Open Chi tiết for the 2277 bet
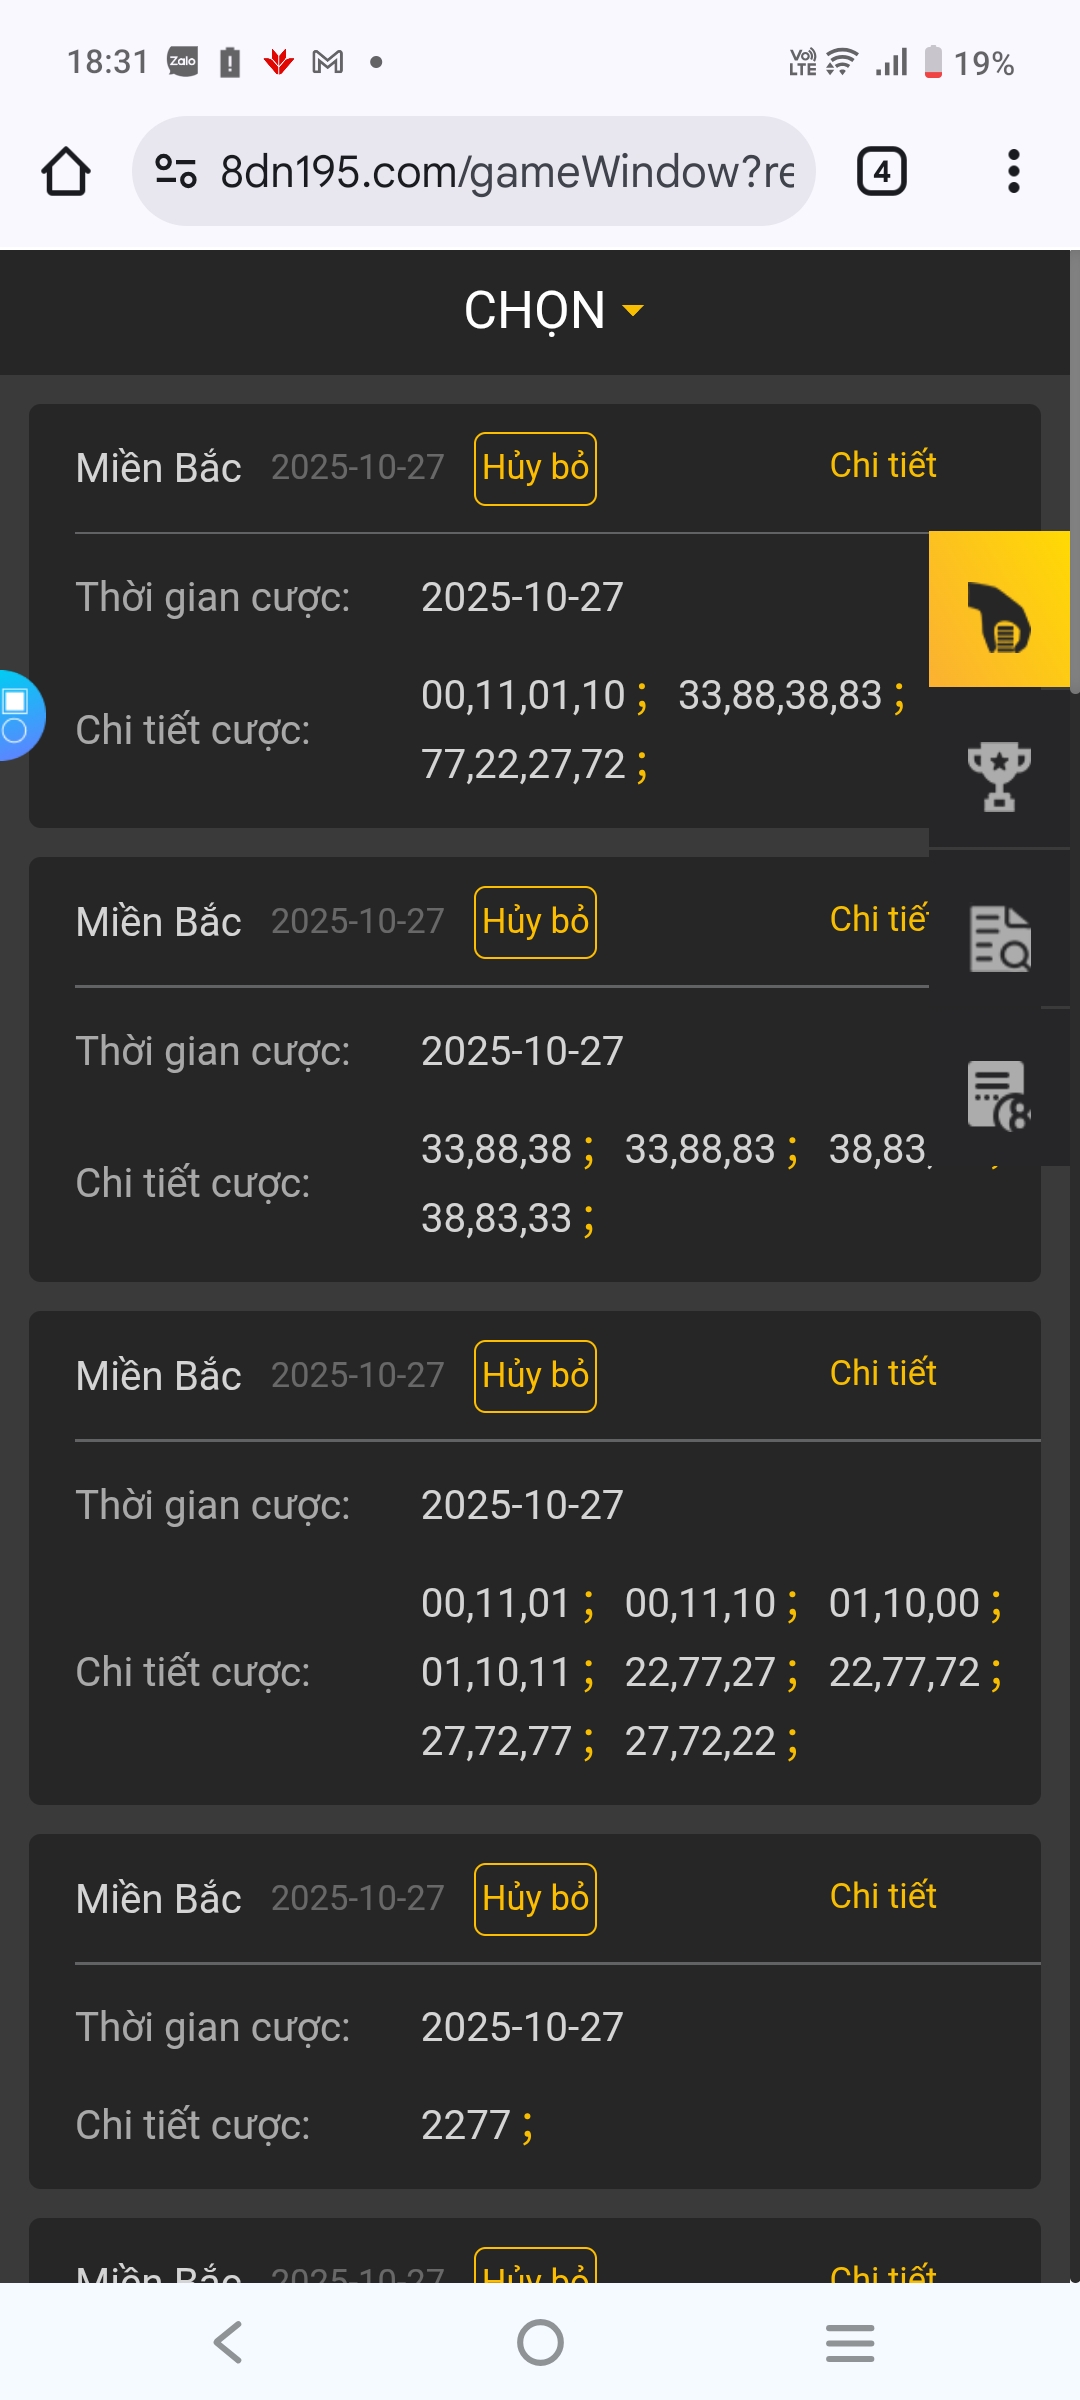 point(883,1897)
